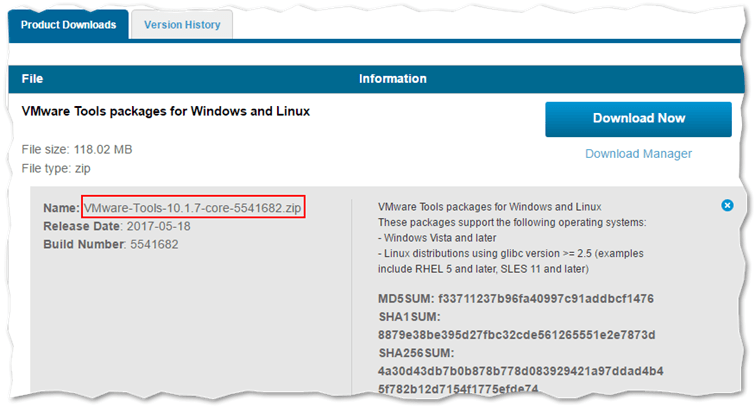Click the VMware Tools packages for Windows and Linux heading
The image size is (756, 408).
point(166,111)
